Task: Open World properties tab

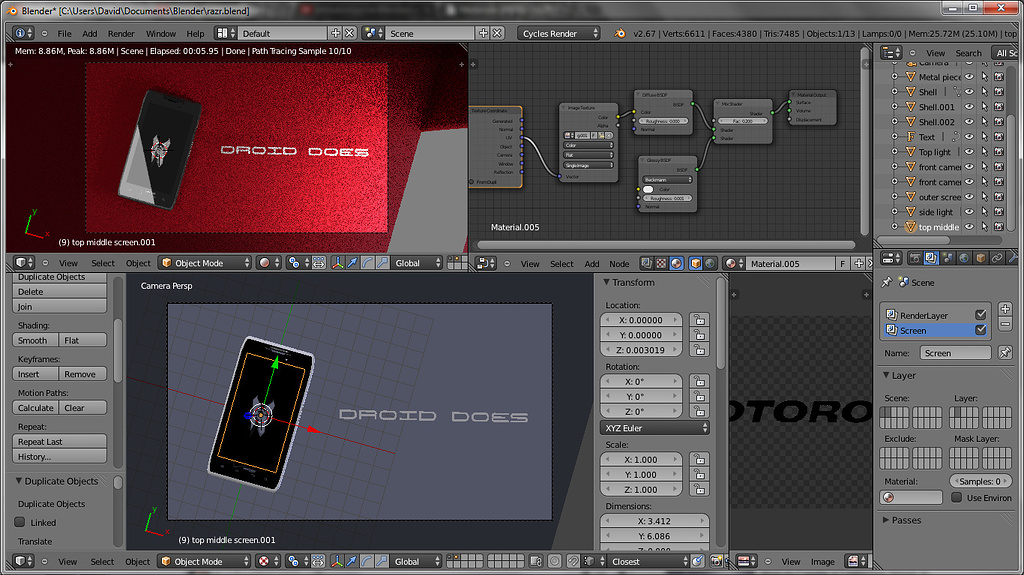Action: point(964,258)
